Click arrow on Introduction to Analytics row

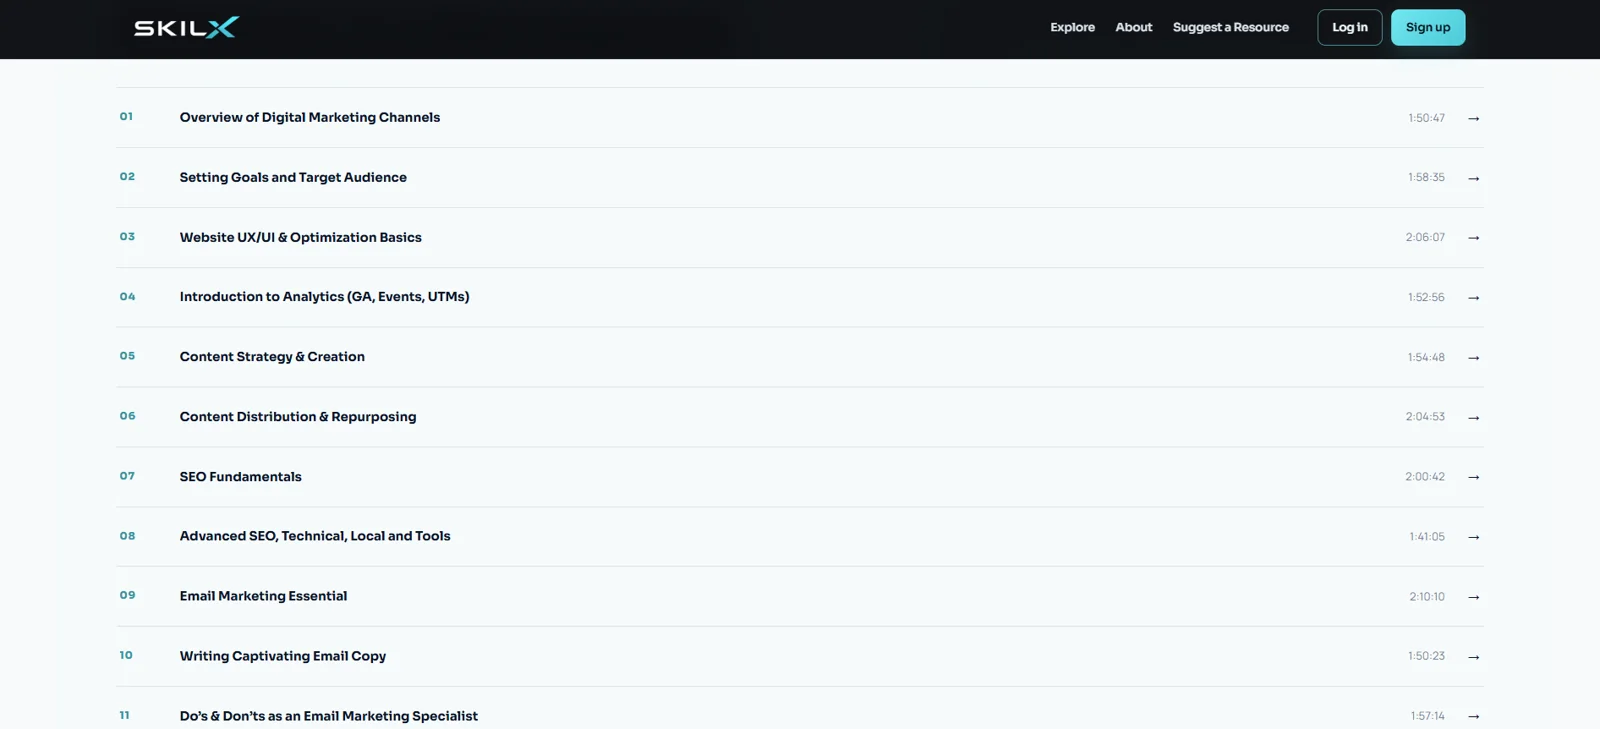pos(1473,297)
